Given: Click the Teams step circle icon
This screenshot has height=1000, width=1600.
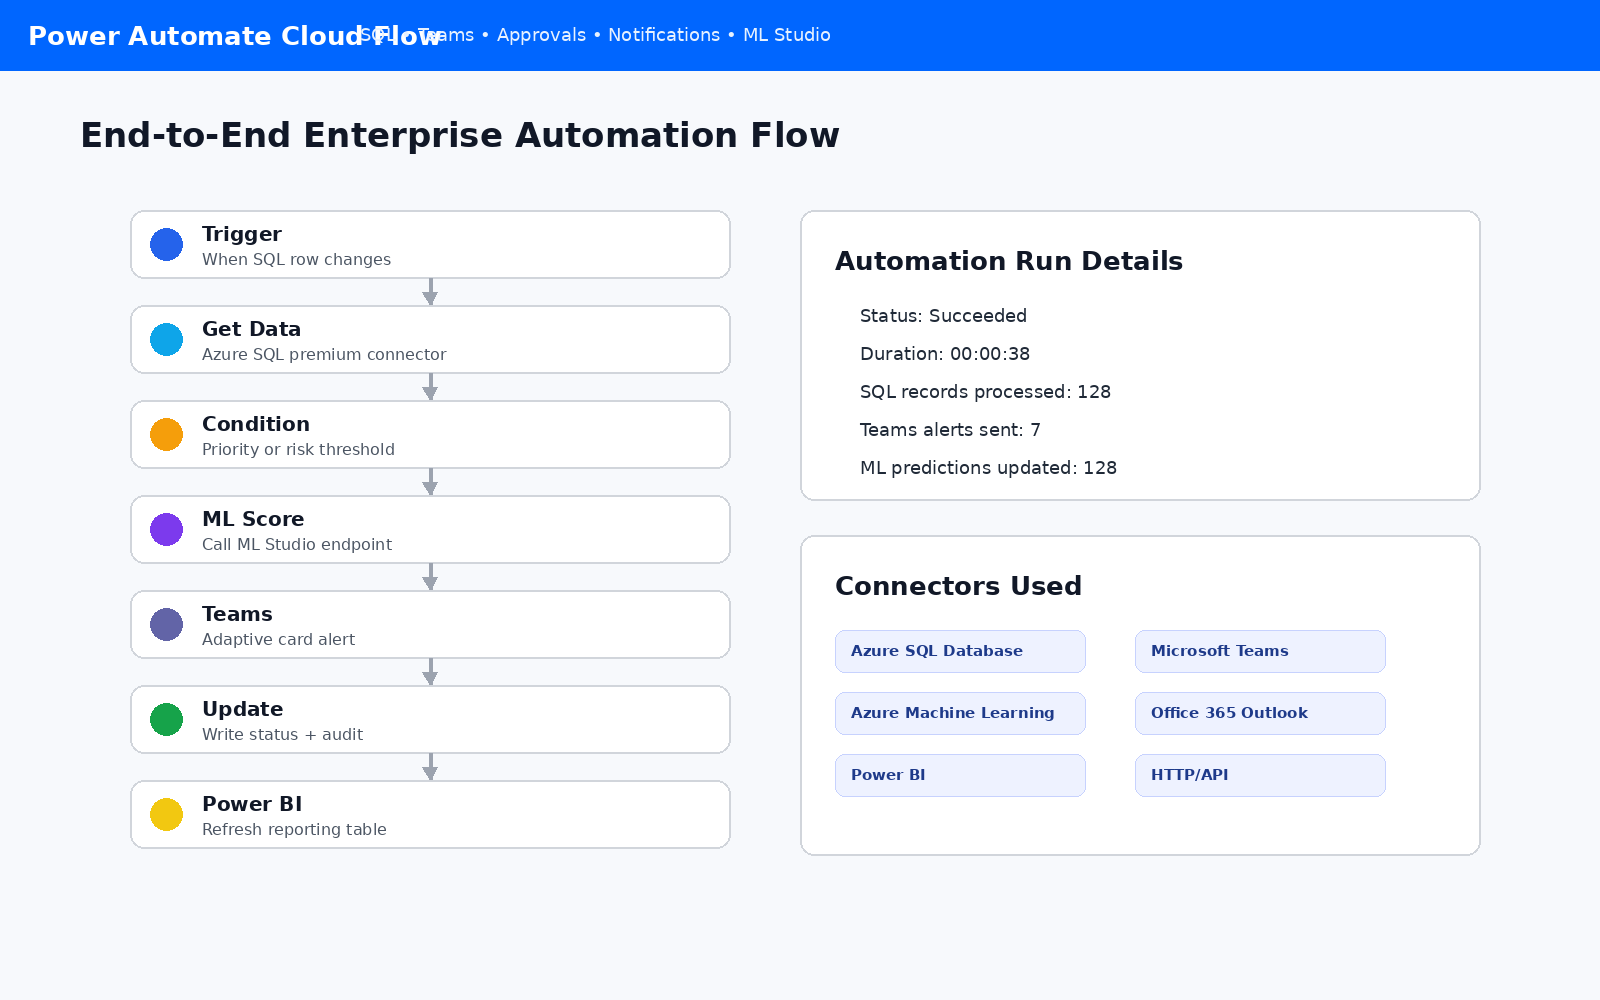Looking at the screenshot, I should coord(166,624).
